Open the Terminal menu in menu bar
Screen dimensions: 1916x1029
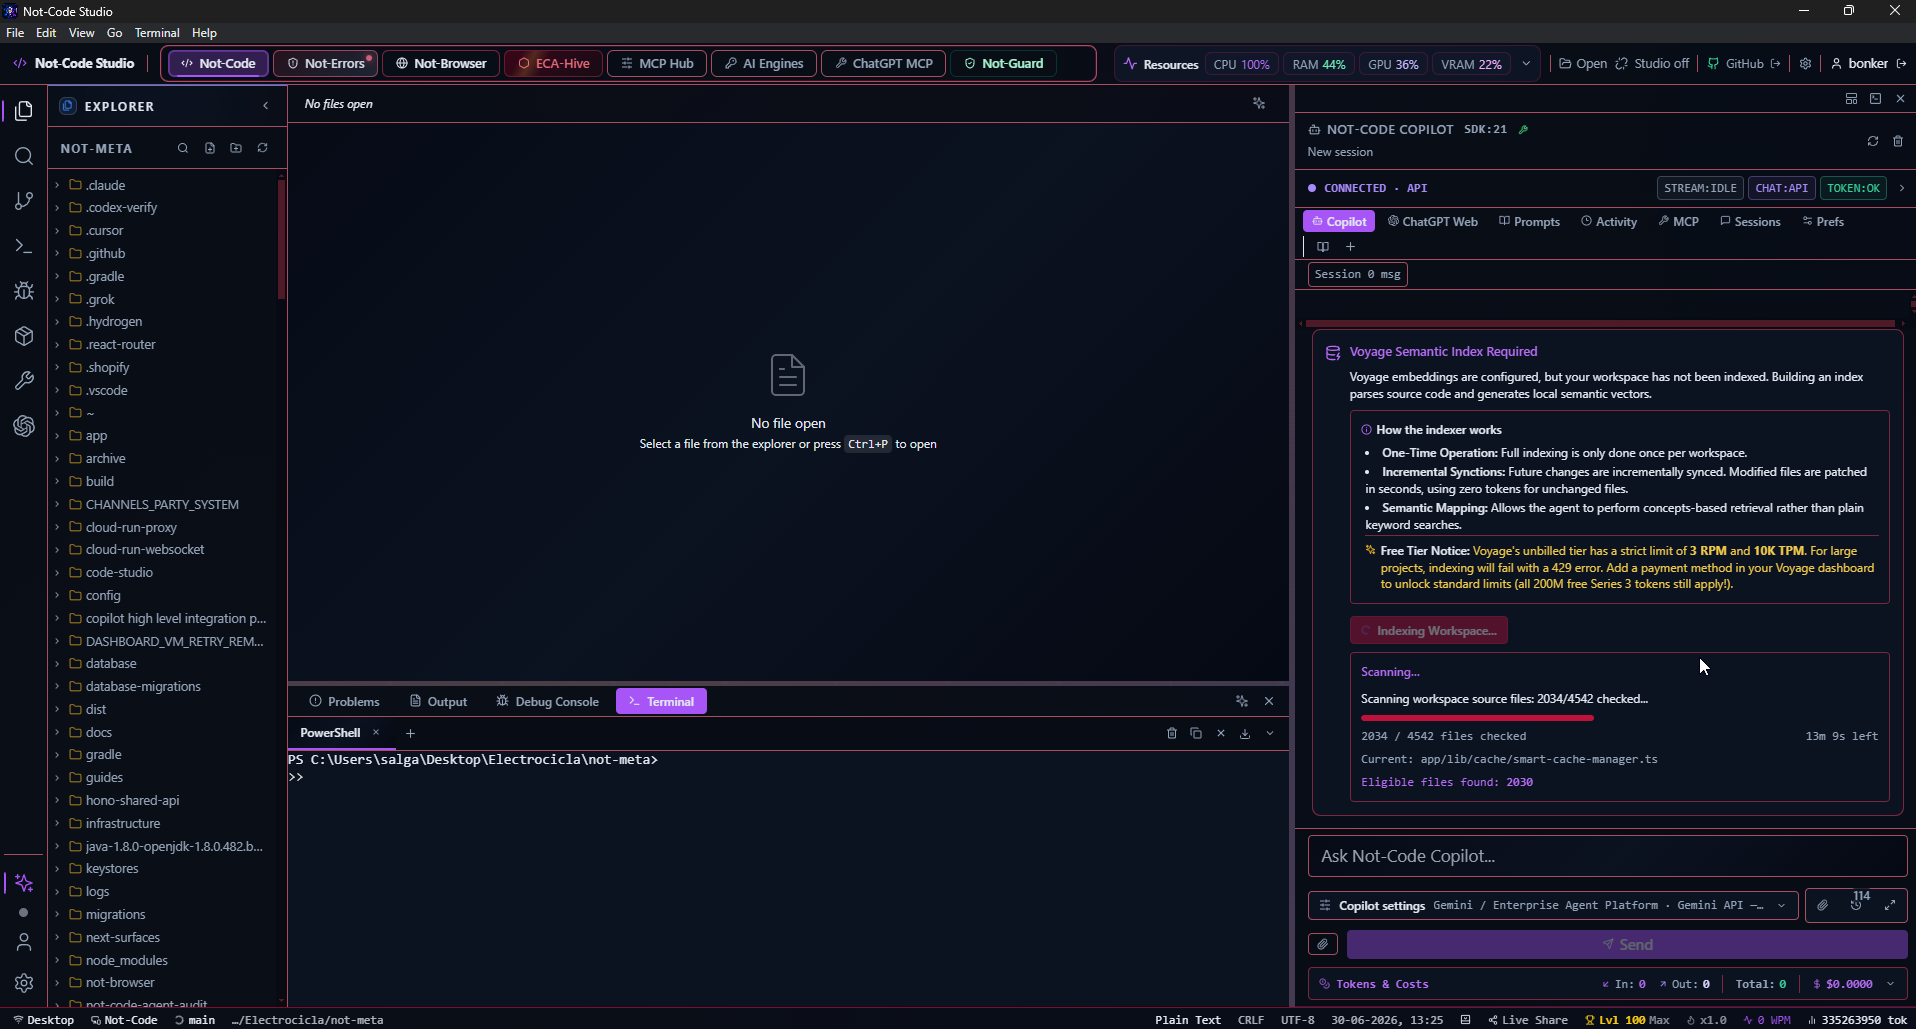[157, 33]
